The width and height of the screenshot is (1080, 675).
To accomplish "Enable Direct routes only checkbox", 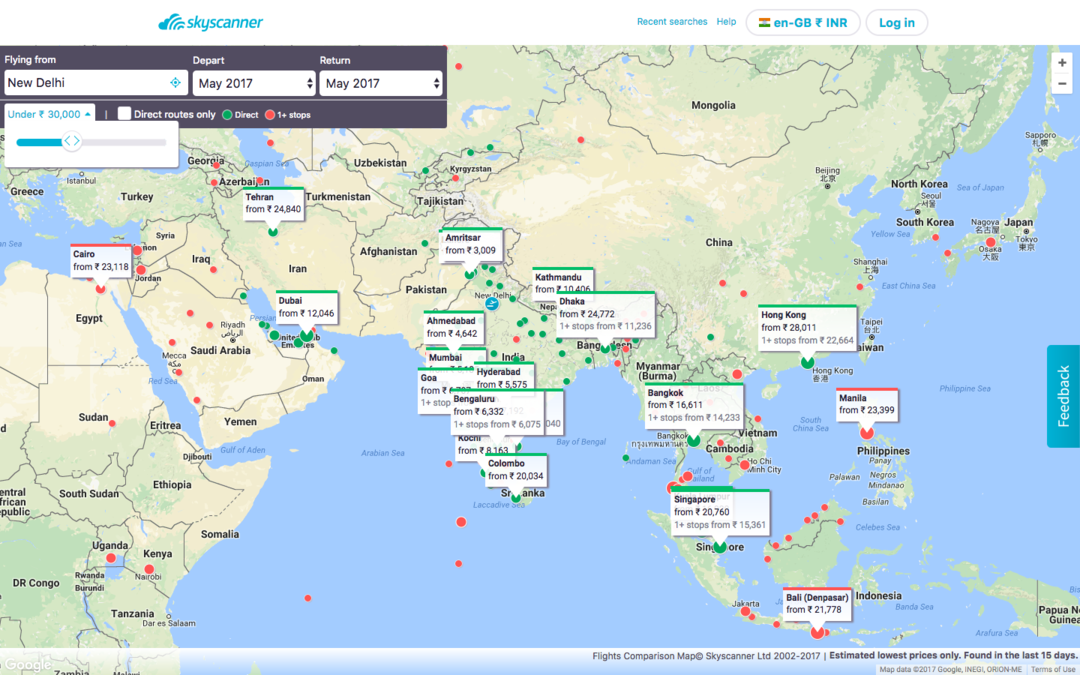I will point(125,114).
